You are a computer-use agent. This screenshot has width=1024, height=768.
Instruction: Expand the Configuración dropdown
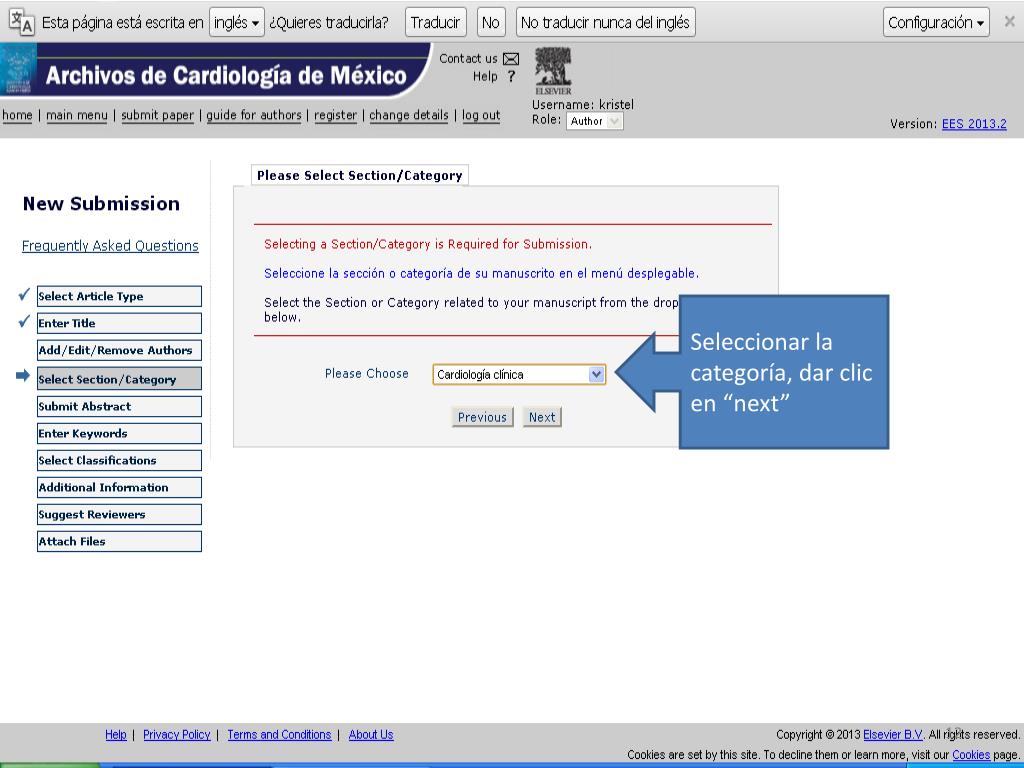tap(936, 22)
